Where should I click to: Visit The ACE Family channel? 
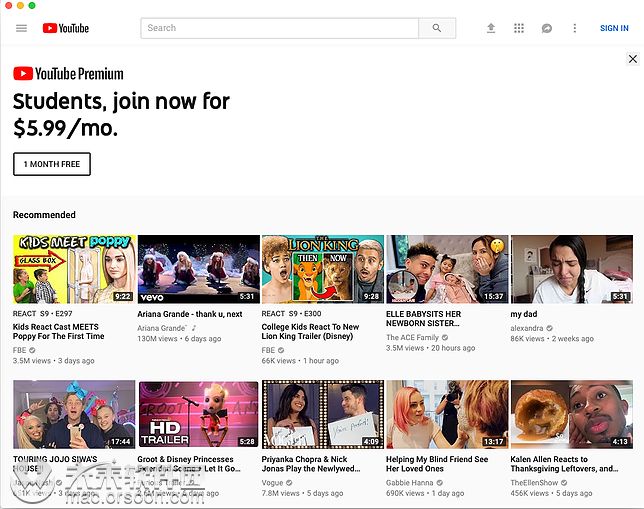(412, 337)
